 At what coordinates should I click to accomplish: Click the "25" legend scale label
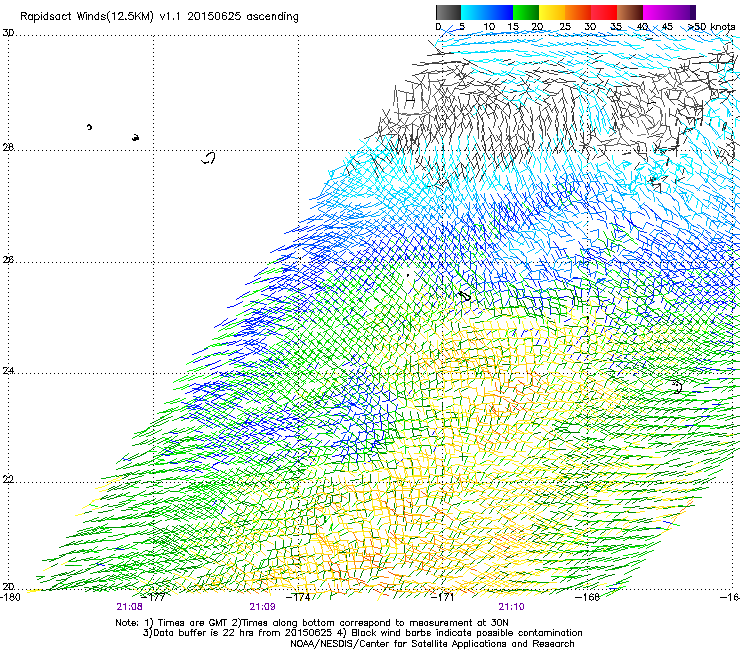coord(565,27)
